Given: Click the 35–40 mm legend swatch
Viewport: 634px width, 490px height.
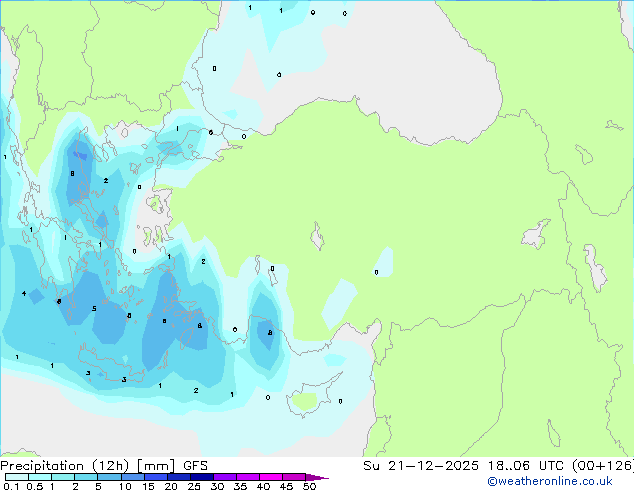Looking at the screenshot, I should (247, 477).
